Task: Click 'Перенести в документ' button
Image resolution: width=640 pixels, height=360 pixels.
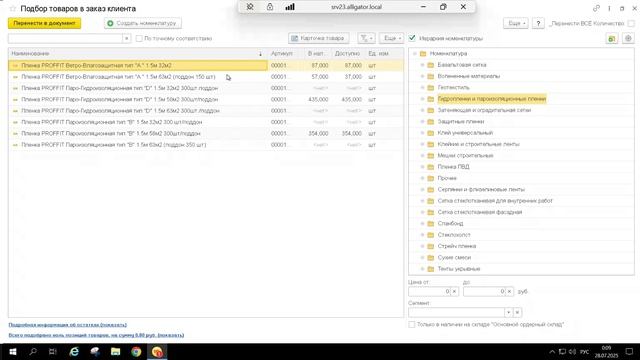Action: 44,23
